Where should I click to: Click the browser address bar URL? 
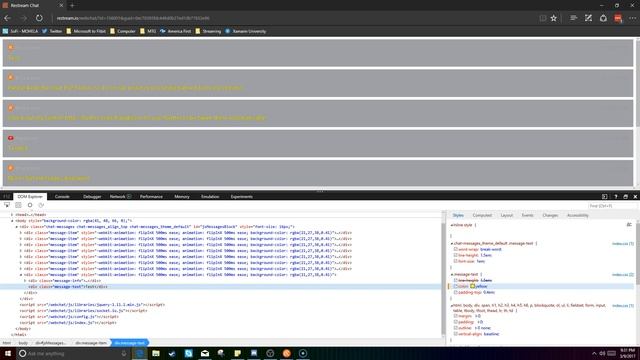(x=133, y=18)
